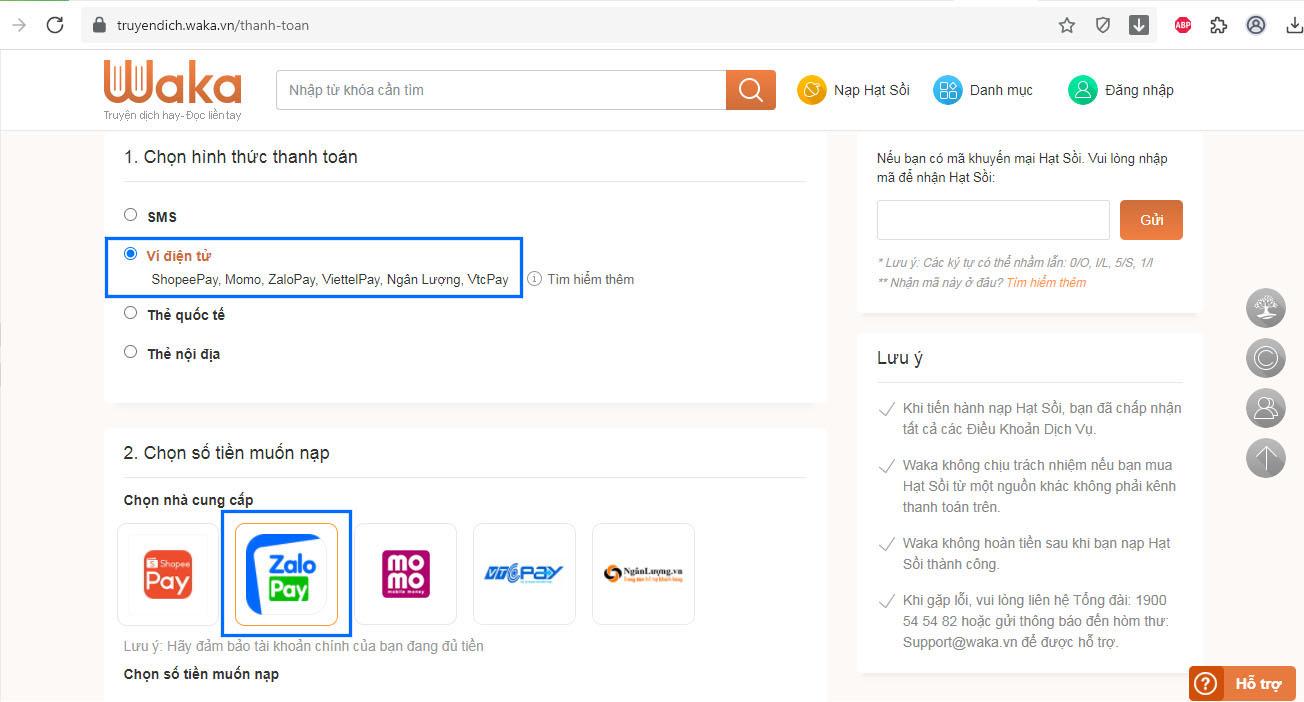This screenshot has height=702, width=1304.
Task: Click the scroll-to-top arrow icon
Action: [x=1265, y=458]
